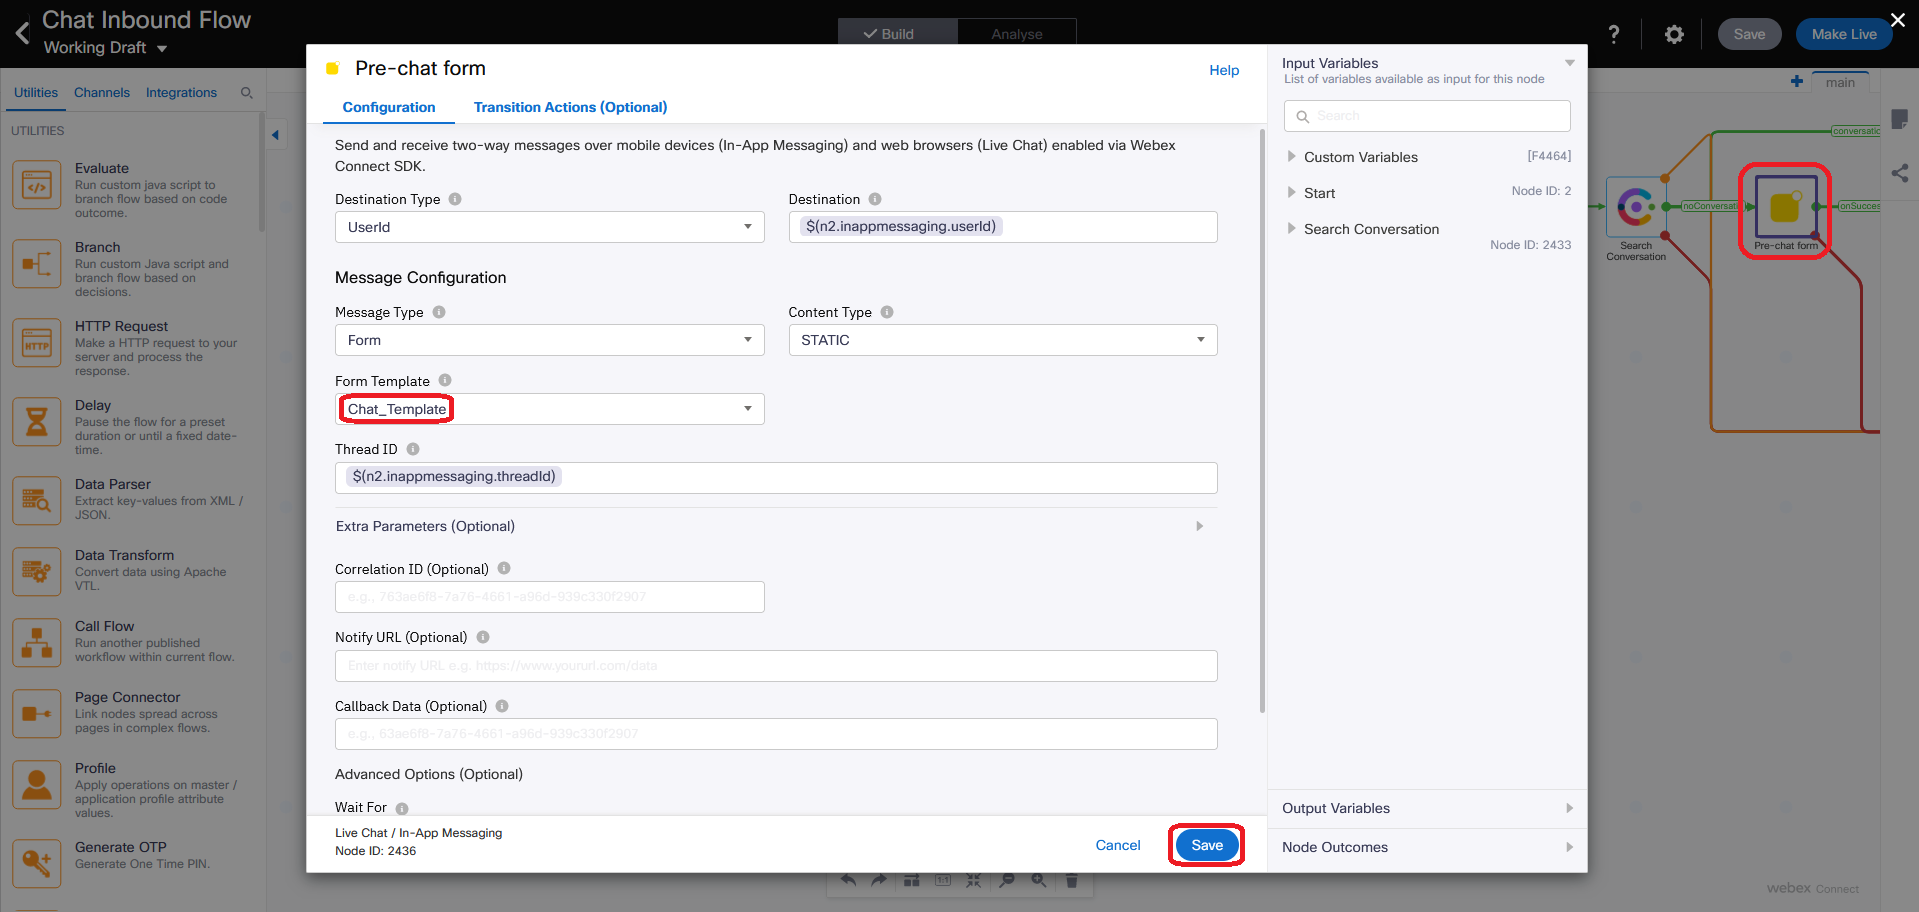Click the info icon next to Wait For

tap(402, 808)
